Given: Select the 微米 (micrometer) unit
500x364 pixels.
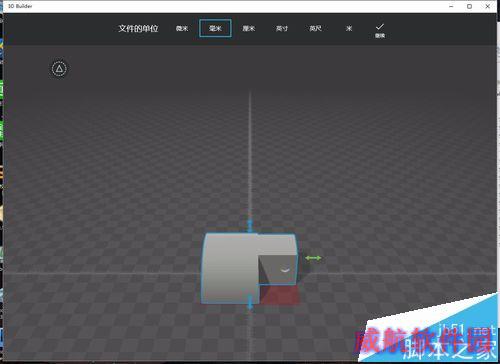Looking at the screenshot, I should [182, 29].
